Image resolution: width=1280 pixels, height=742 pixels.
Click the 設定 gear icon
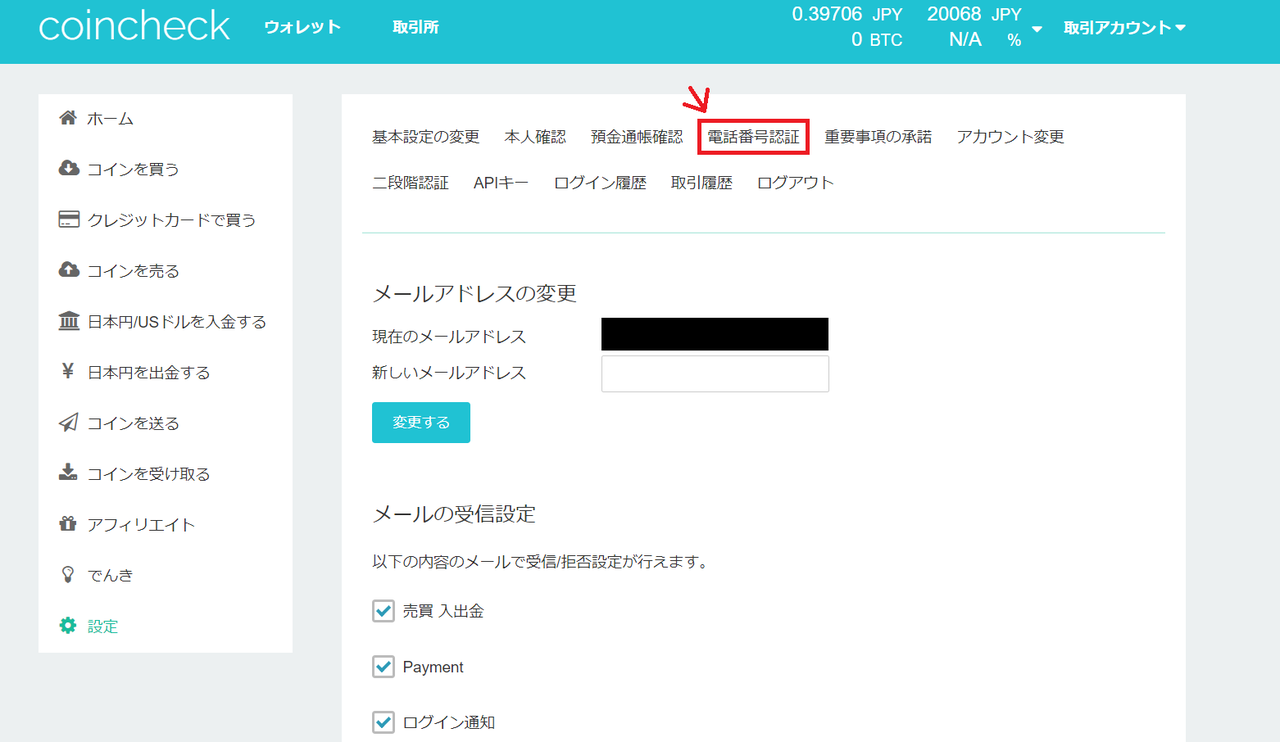pos(67,625)
